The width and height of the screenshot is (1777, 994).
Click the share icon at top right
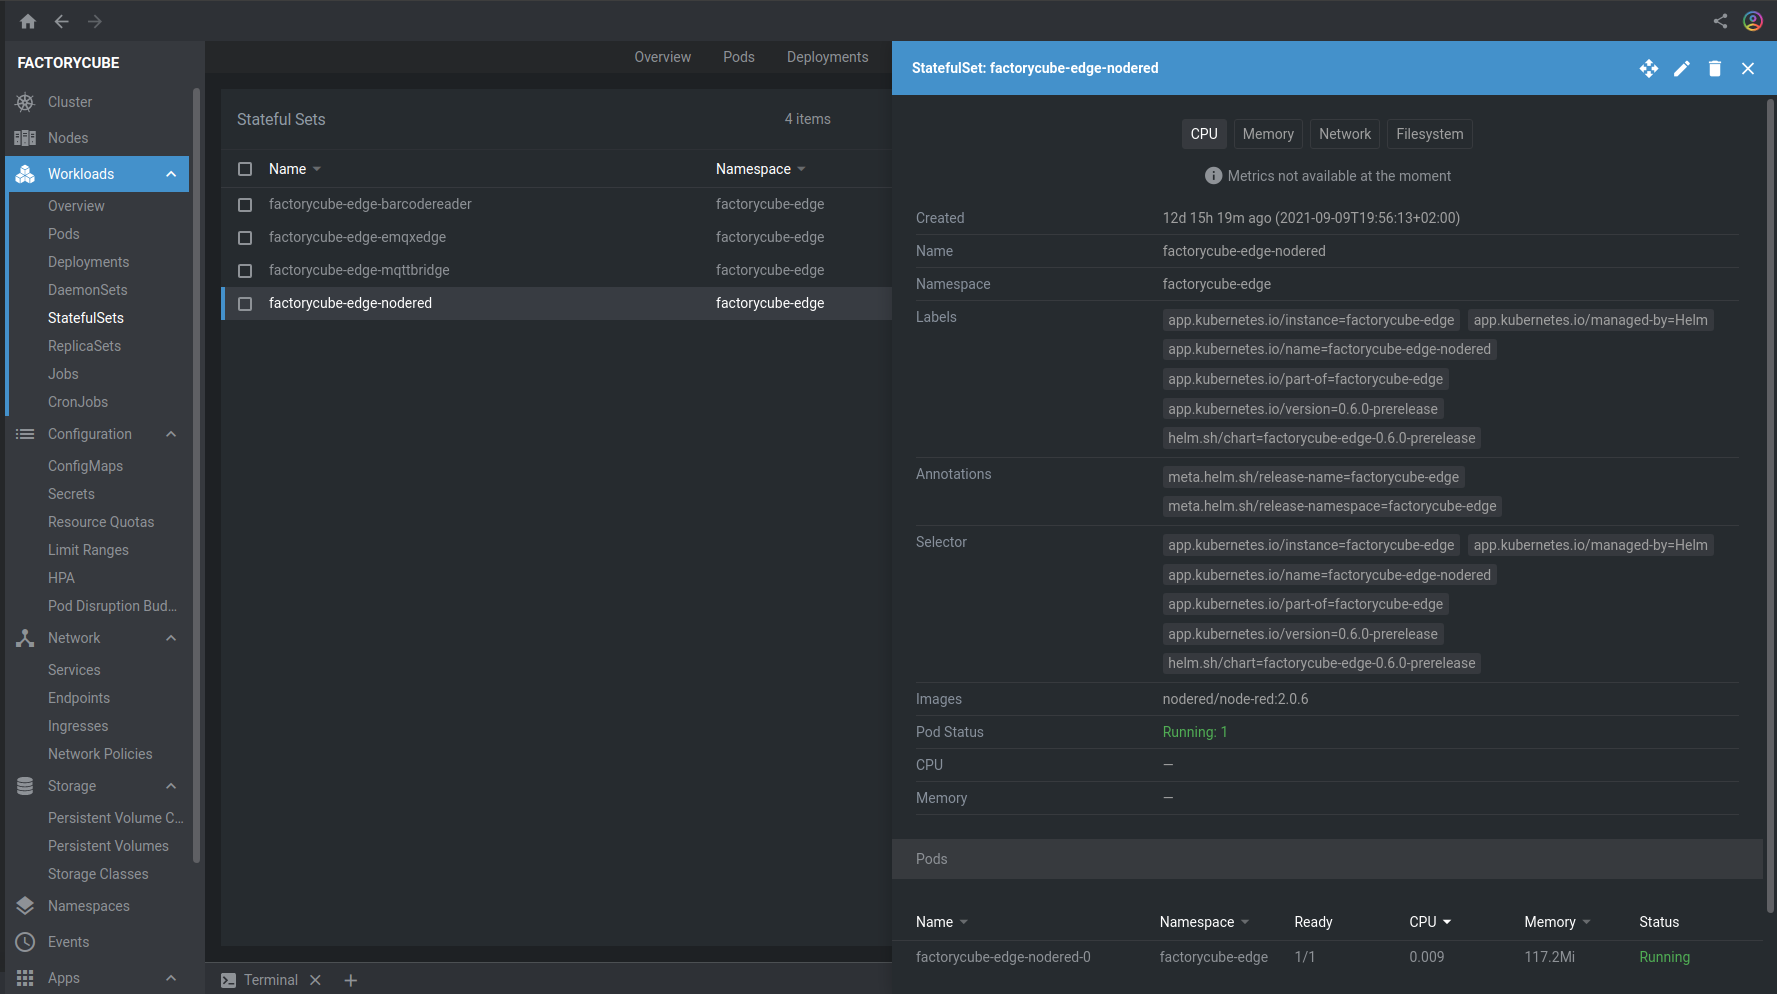click(x=1720, y=21)
